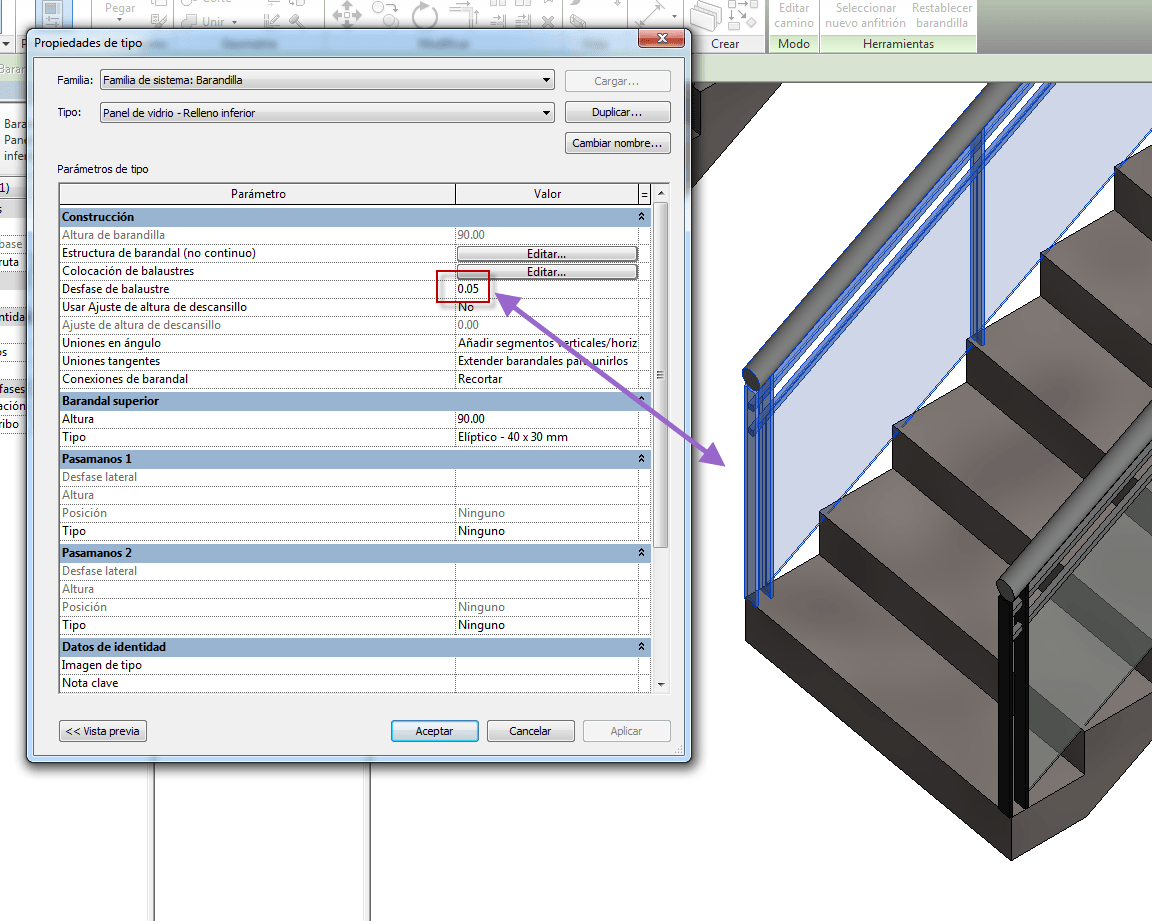Collapse the Pasamanos 1 section

point(641,458)
